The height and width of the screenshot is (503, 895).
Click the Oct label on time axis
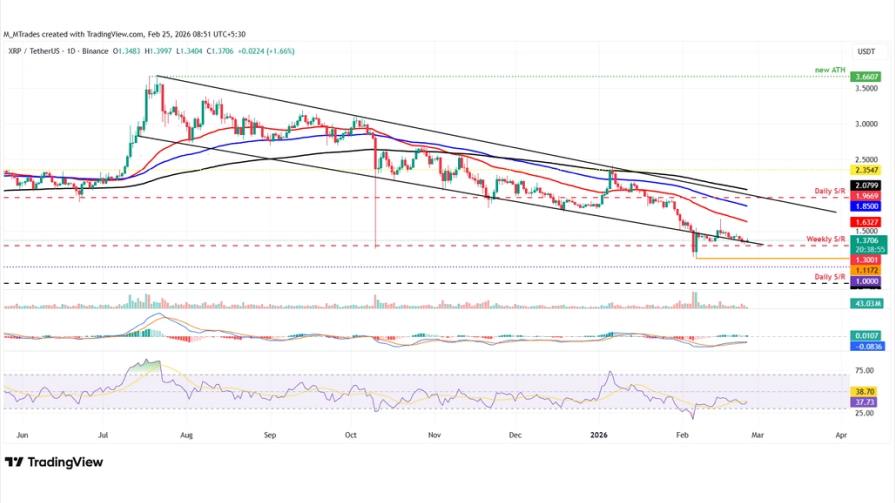pyautogui.click(x=350, y=436)
